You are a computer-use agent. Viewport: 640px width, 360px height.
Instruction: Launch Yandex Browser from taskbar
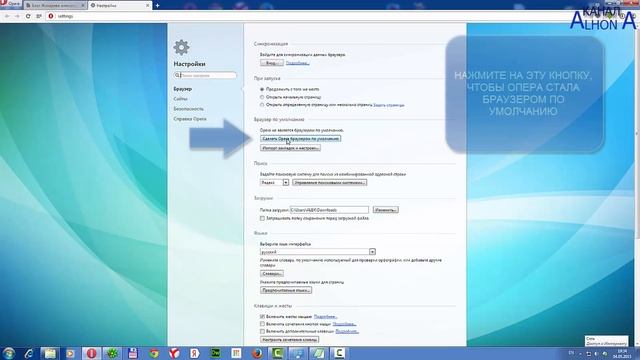(174, 353)
